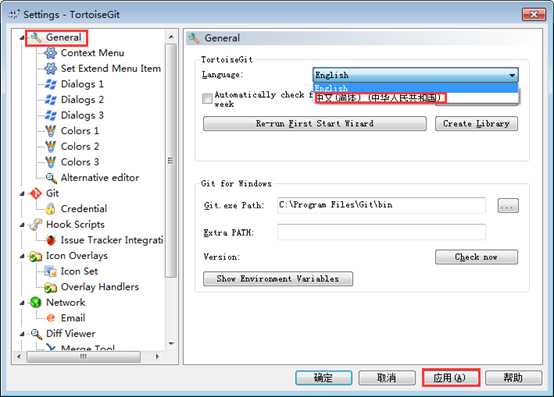Open Issue Tracker Integration page

[112, 240]
